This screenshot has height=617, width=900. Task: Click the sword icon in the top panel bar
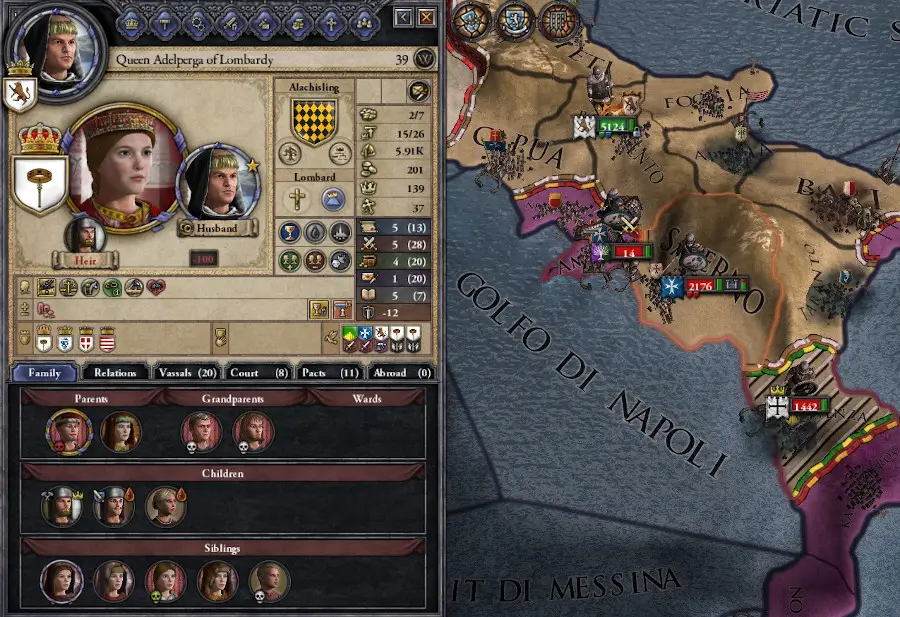231,24
